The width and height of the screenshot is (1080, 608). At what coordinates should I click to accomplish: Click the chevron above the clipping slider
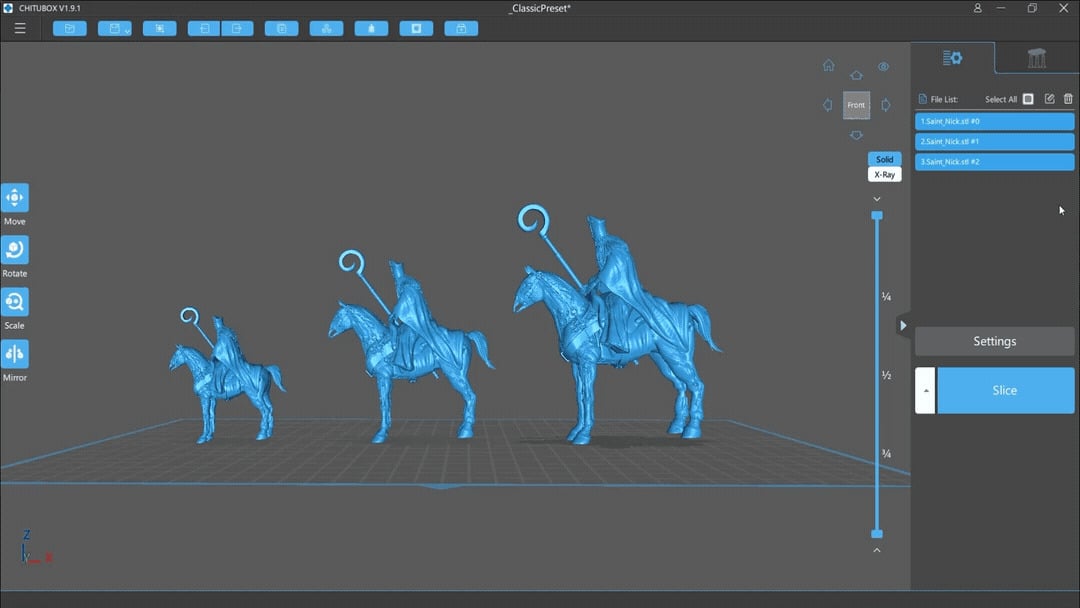point(877,198)
